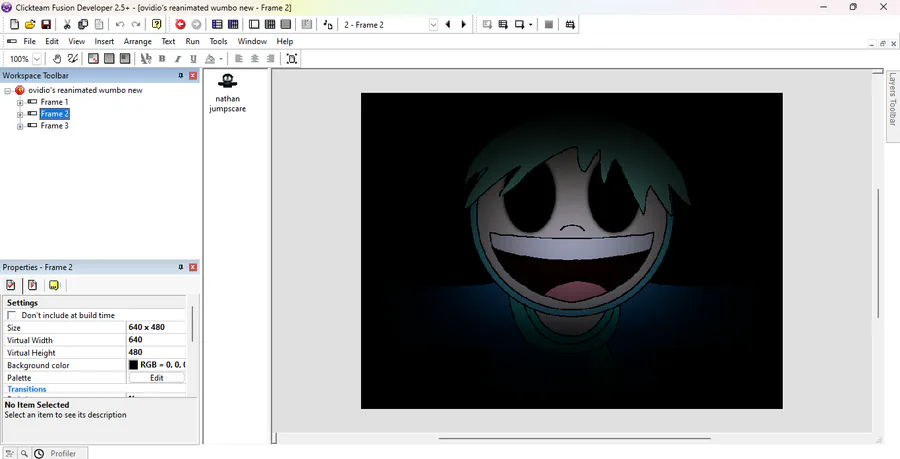Click the Cut scissors icon
This screenshot has width=900, height=459.
pyautogui.click(x=67, y=25)
